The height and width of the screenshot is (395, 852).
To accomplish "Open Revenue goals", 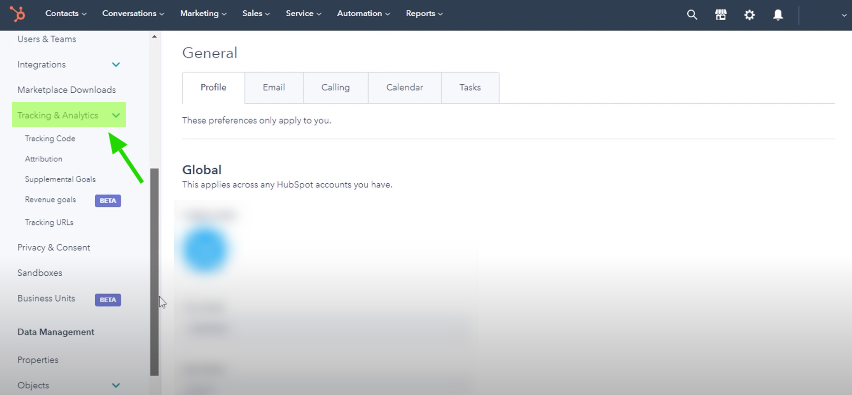I will [x=51, y=199].
